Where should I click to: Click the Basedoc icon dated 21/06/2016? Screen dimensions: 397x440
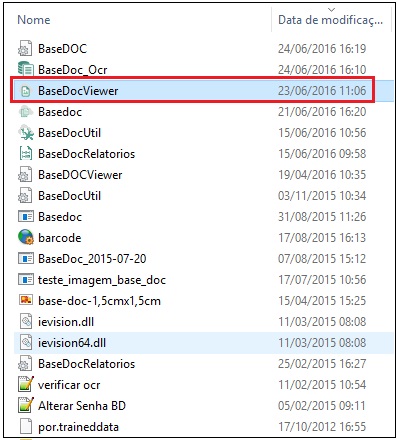click(25, 111)
